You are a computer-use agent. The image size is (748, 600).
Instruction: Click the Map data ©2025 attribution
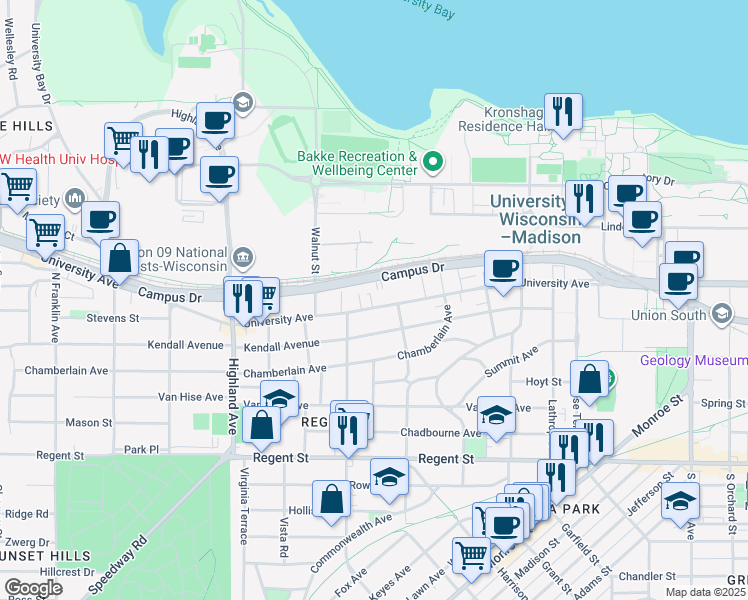click(x=706, y=592)
